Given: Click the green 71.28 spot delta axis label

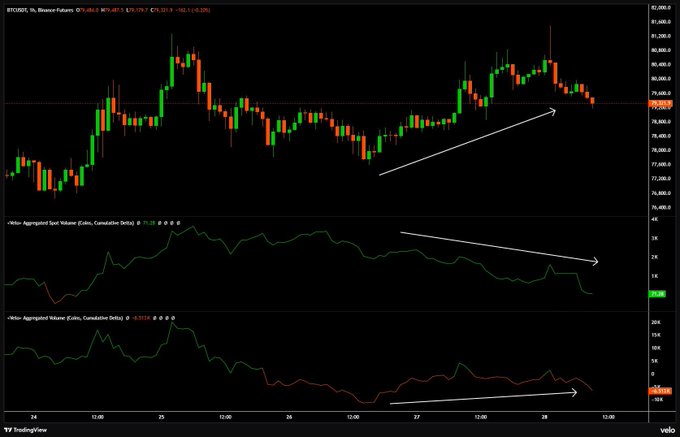Looking at the screenshot, I should (656, 294).
